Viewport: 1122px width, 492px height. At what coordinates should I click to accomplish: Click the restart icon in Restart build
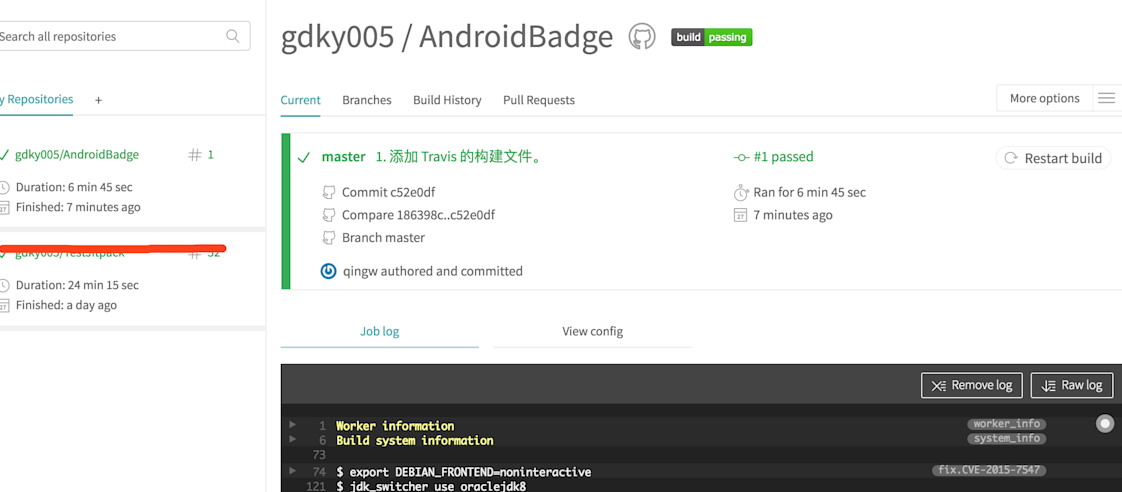click(1011, 158)
